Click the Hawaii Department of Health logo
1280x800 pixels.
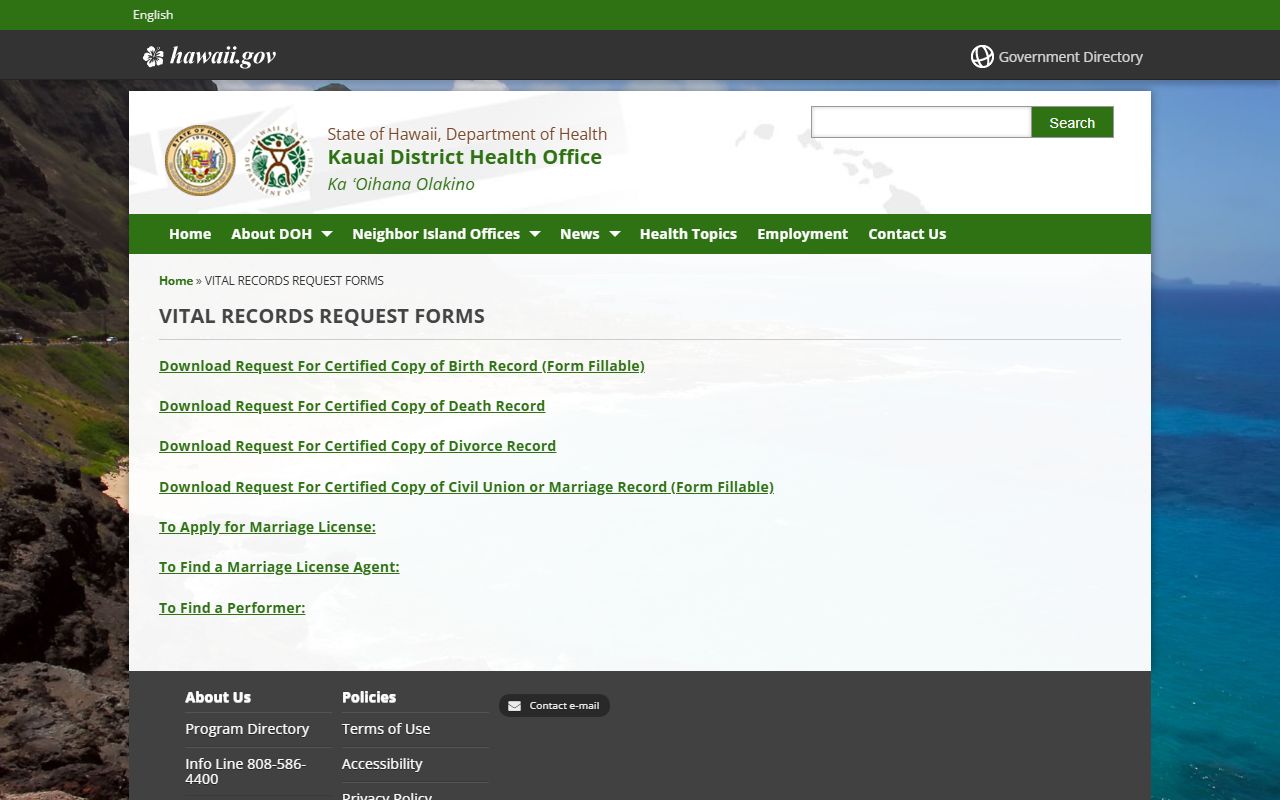[279, 160]
